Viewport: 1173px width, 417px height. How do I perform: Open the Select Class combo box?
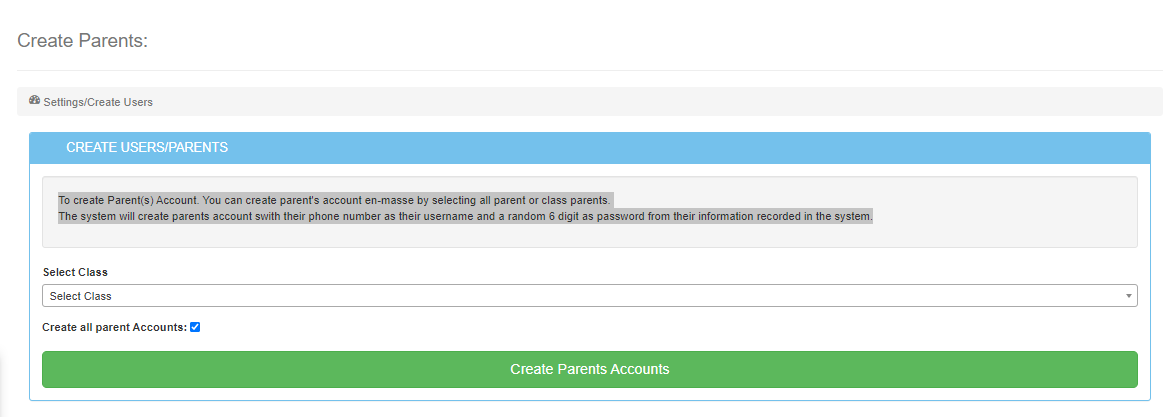[589, 296]
